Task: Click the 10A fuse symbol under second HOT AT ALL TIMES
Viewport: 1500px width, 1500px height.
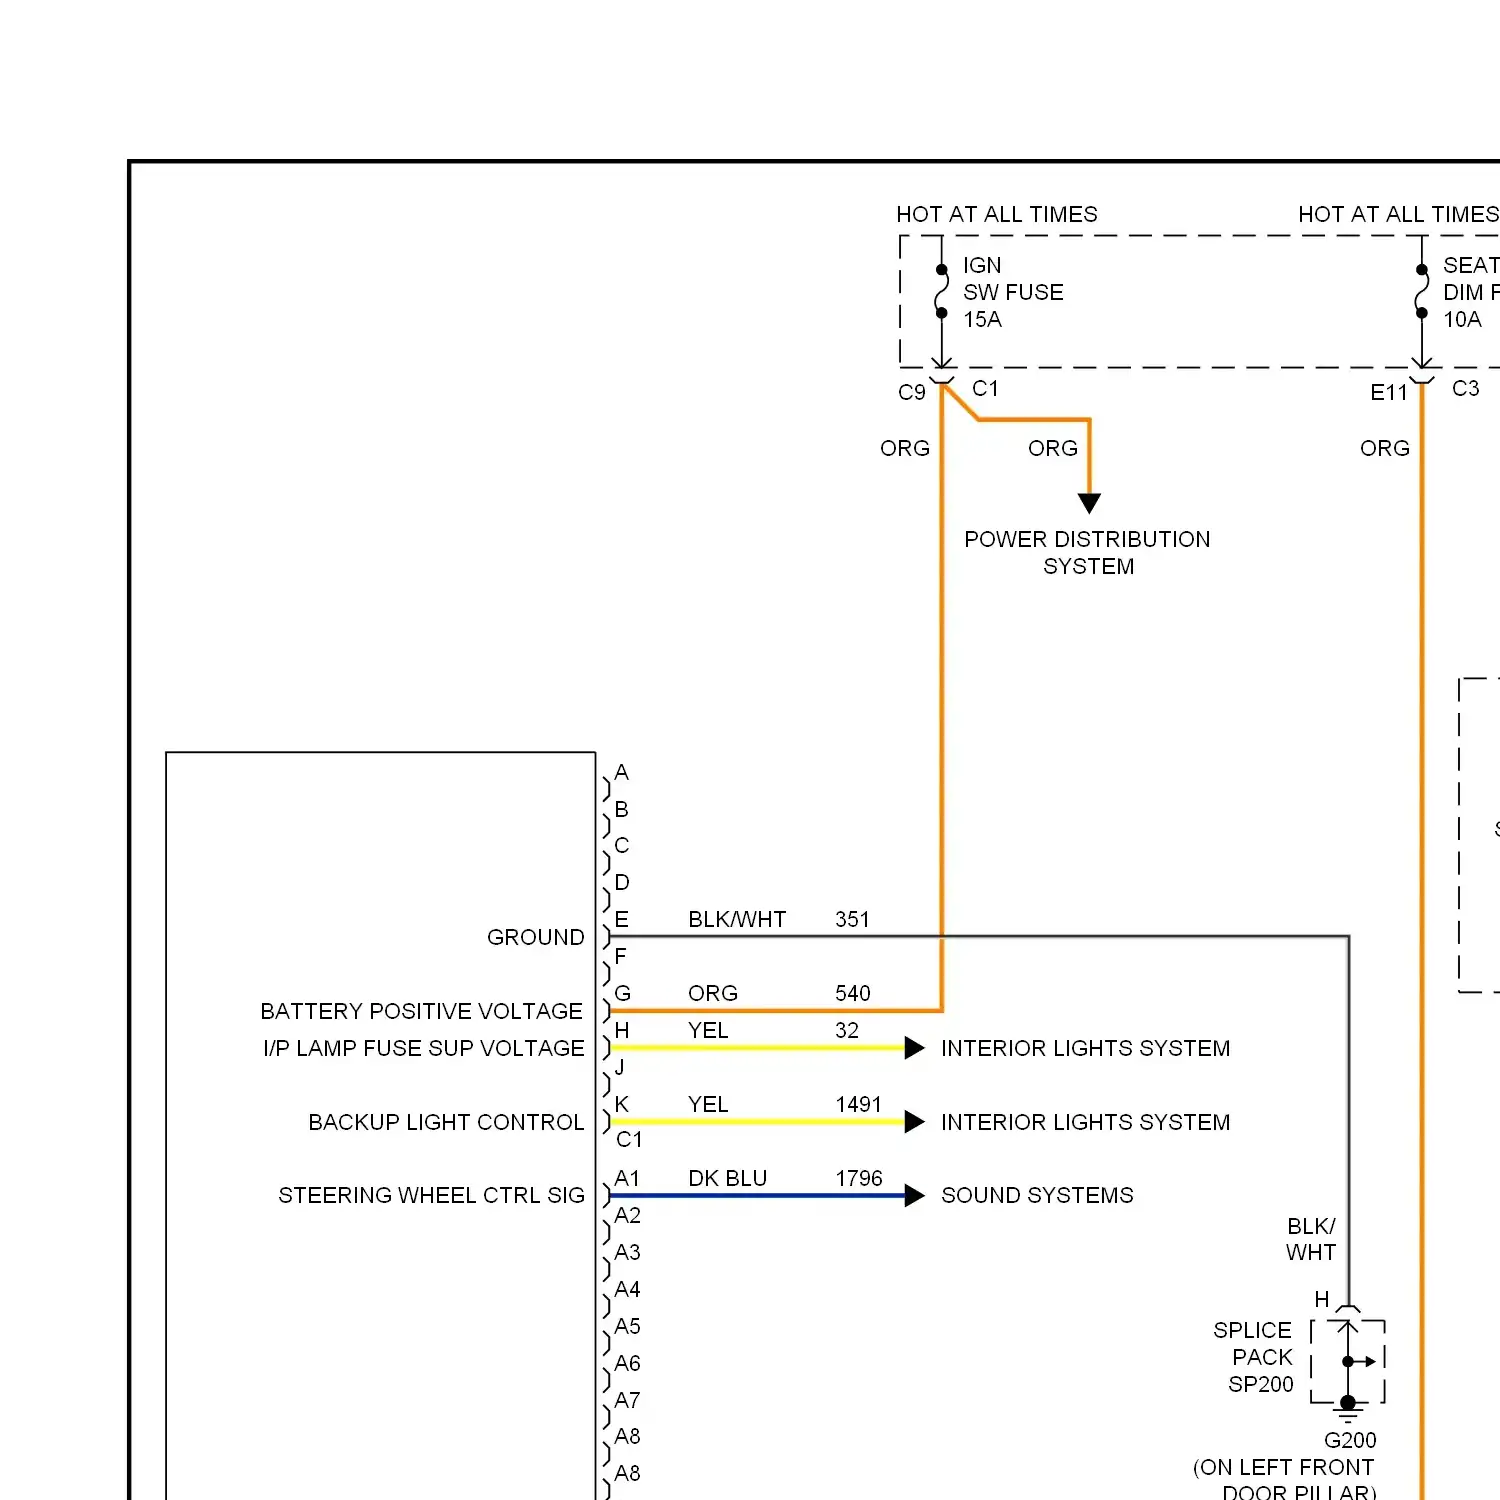Action: (x=1421, y=291)
